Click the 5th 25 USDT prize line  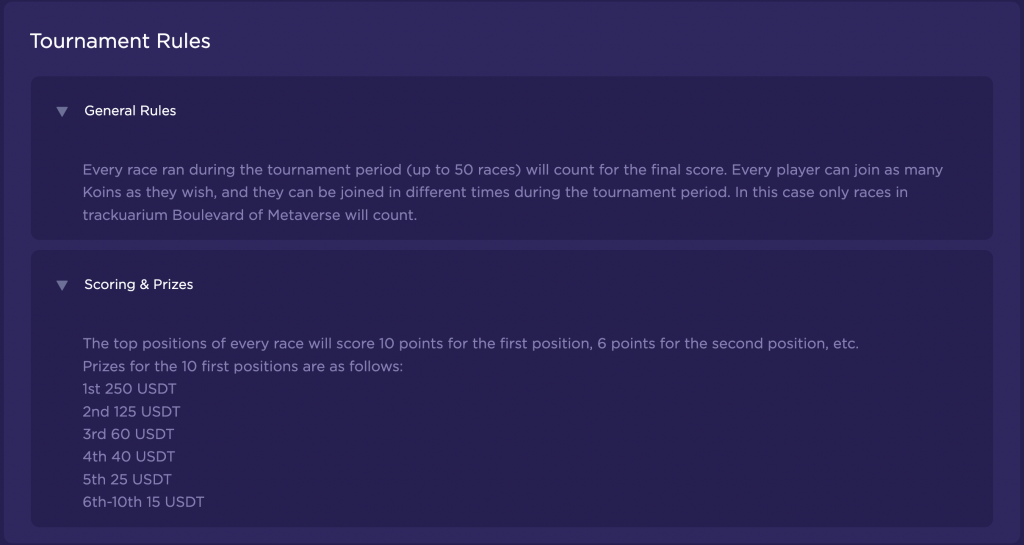coord(127,480)
